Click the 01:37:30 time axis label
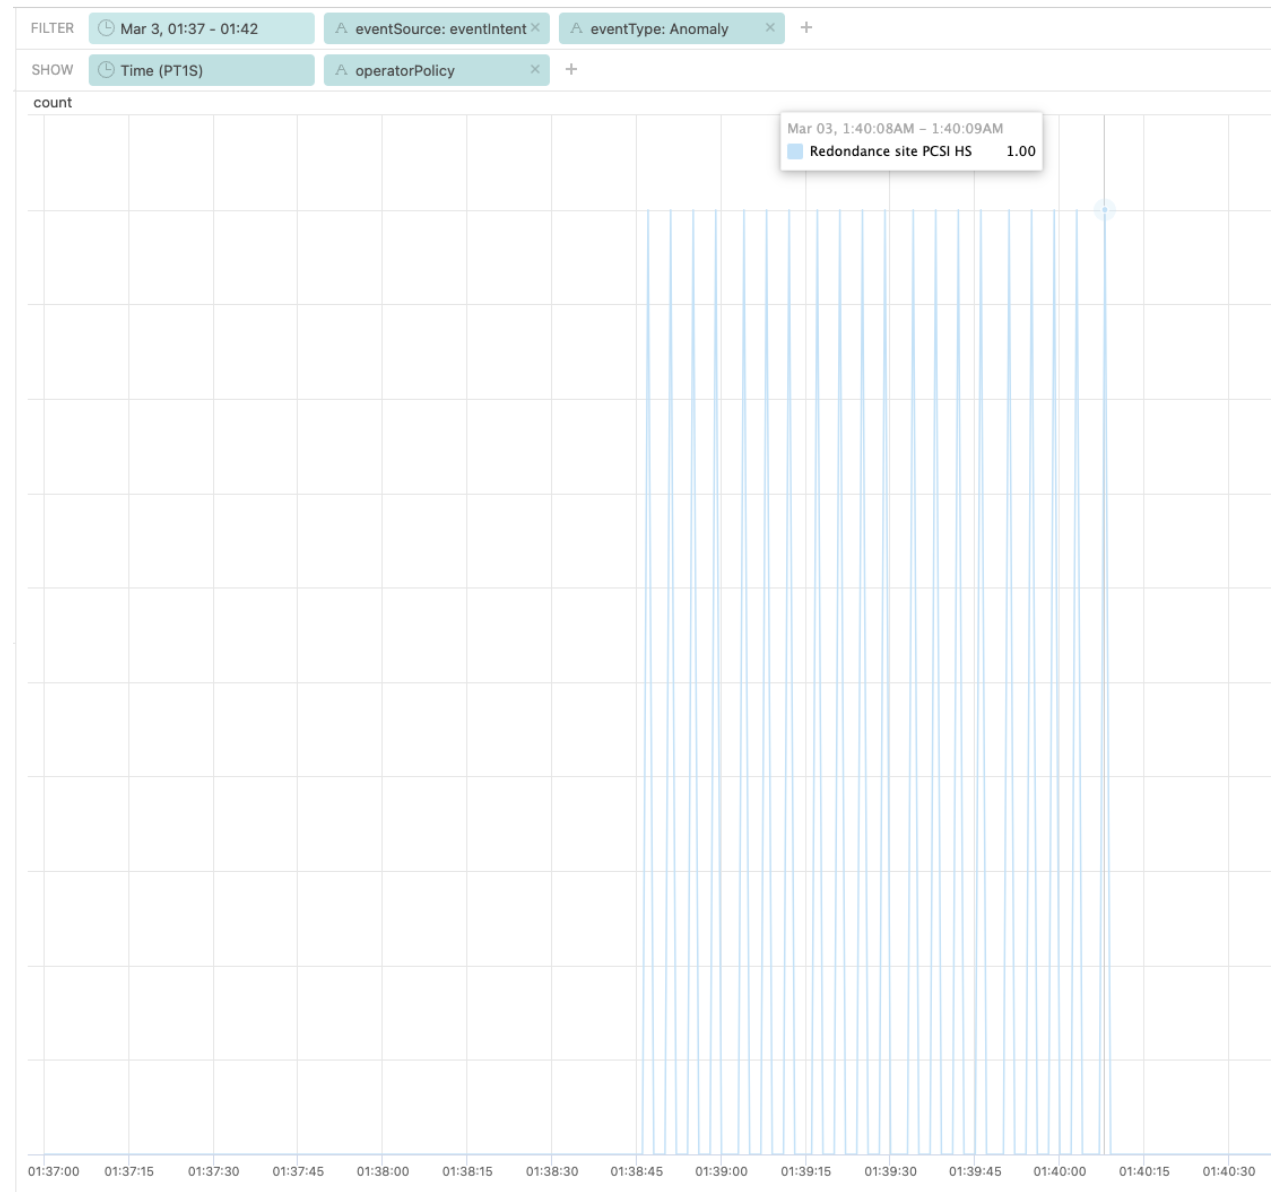Image resolution: width=1288 pixels, height=1192 pixels. [214, 1171]
